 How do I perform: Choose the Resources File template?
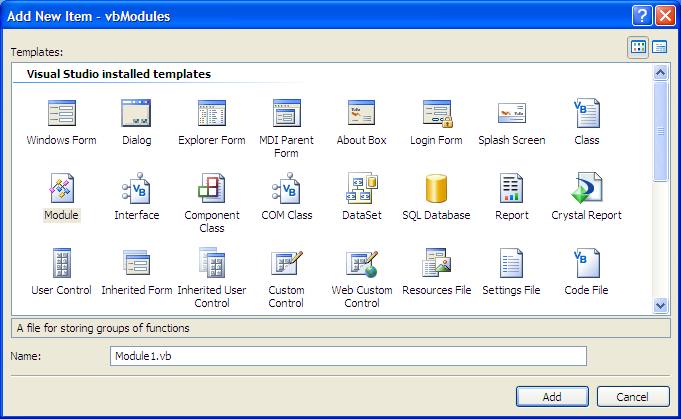tap(436, 264)
